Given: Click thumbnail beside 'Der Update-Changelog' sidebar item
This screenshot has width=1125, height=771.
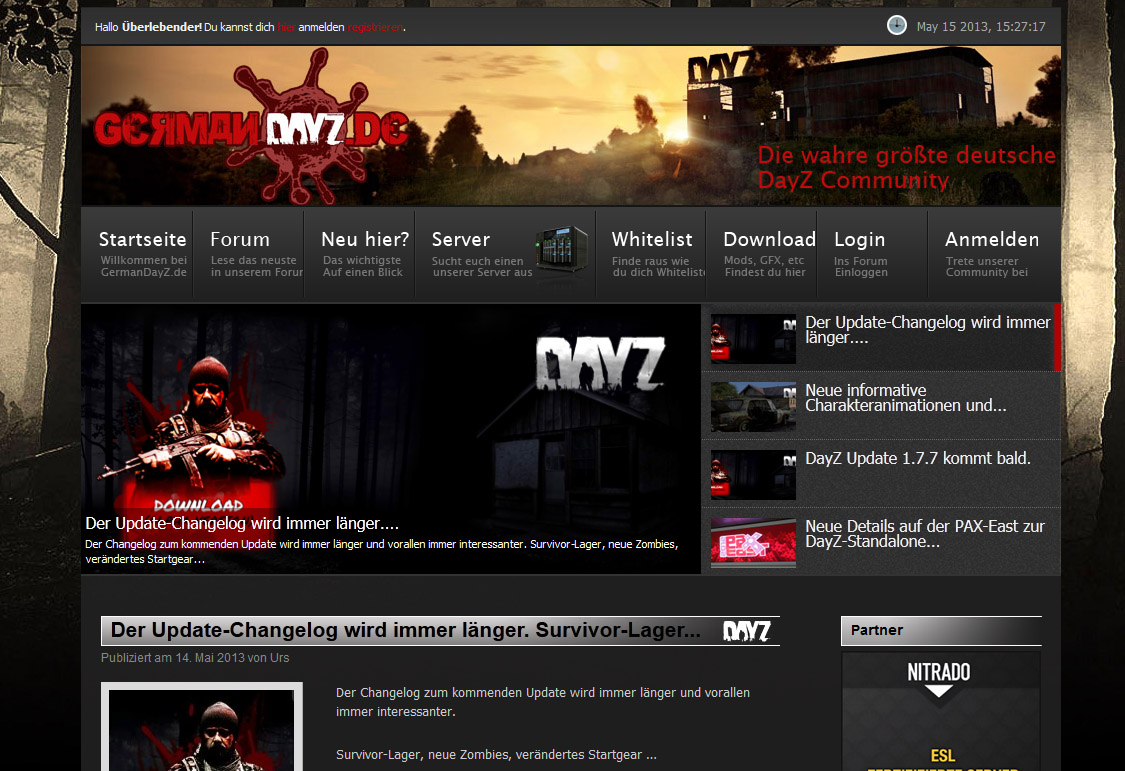Looking at the screenshot, I should point(753,339).
